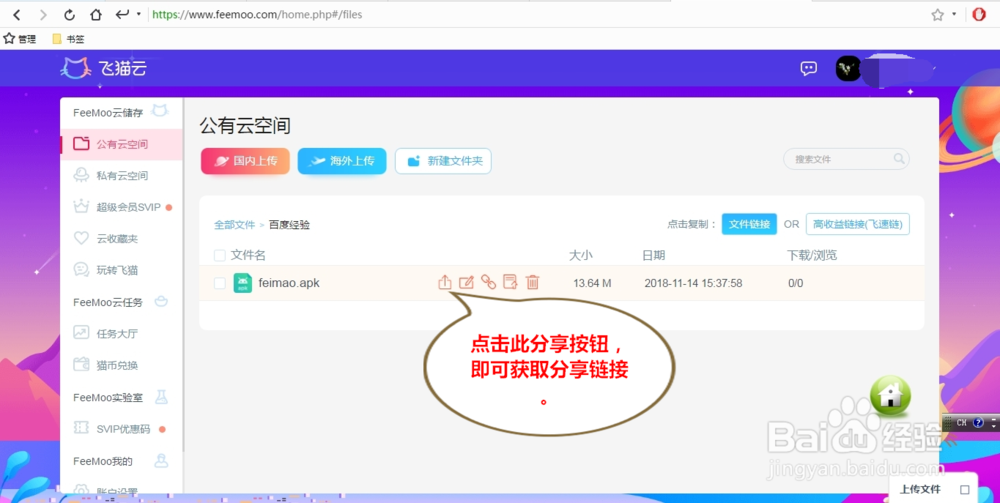Open dropdown arrow beside bookmark star

(954, 14)
